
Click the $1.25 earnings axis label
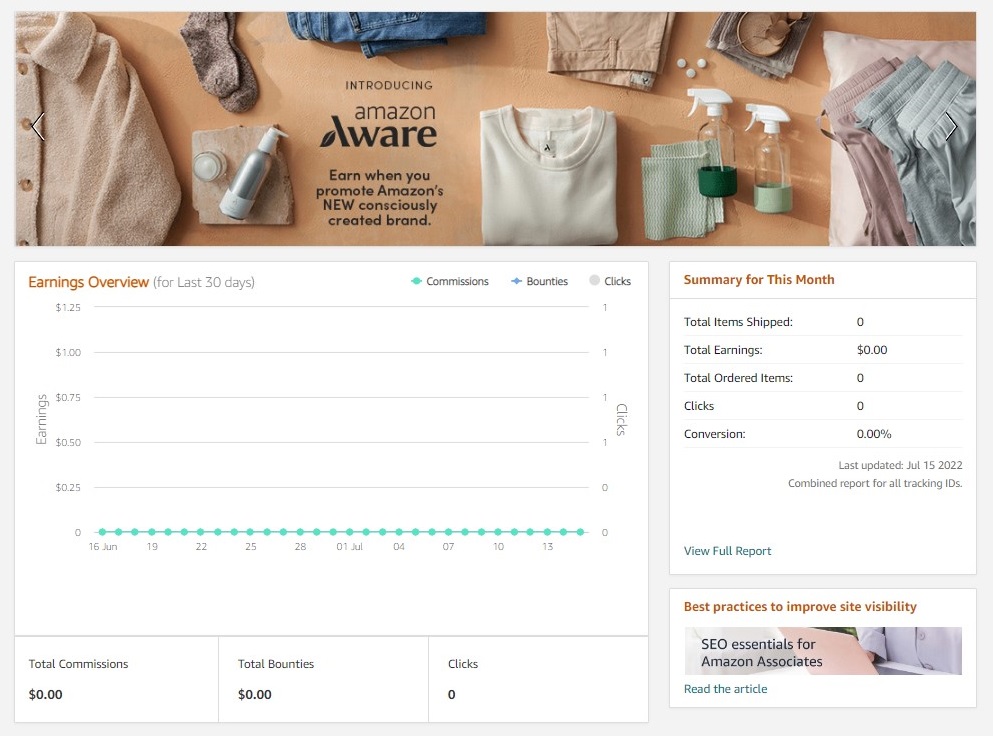[68, 307]
